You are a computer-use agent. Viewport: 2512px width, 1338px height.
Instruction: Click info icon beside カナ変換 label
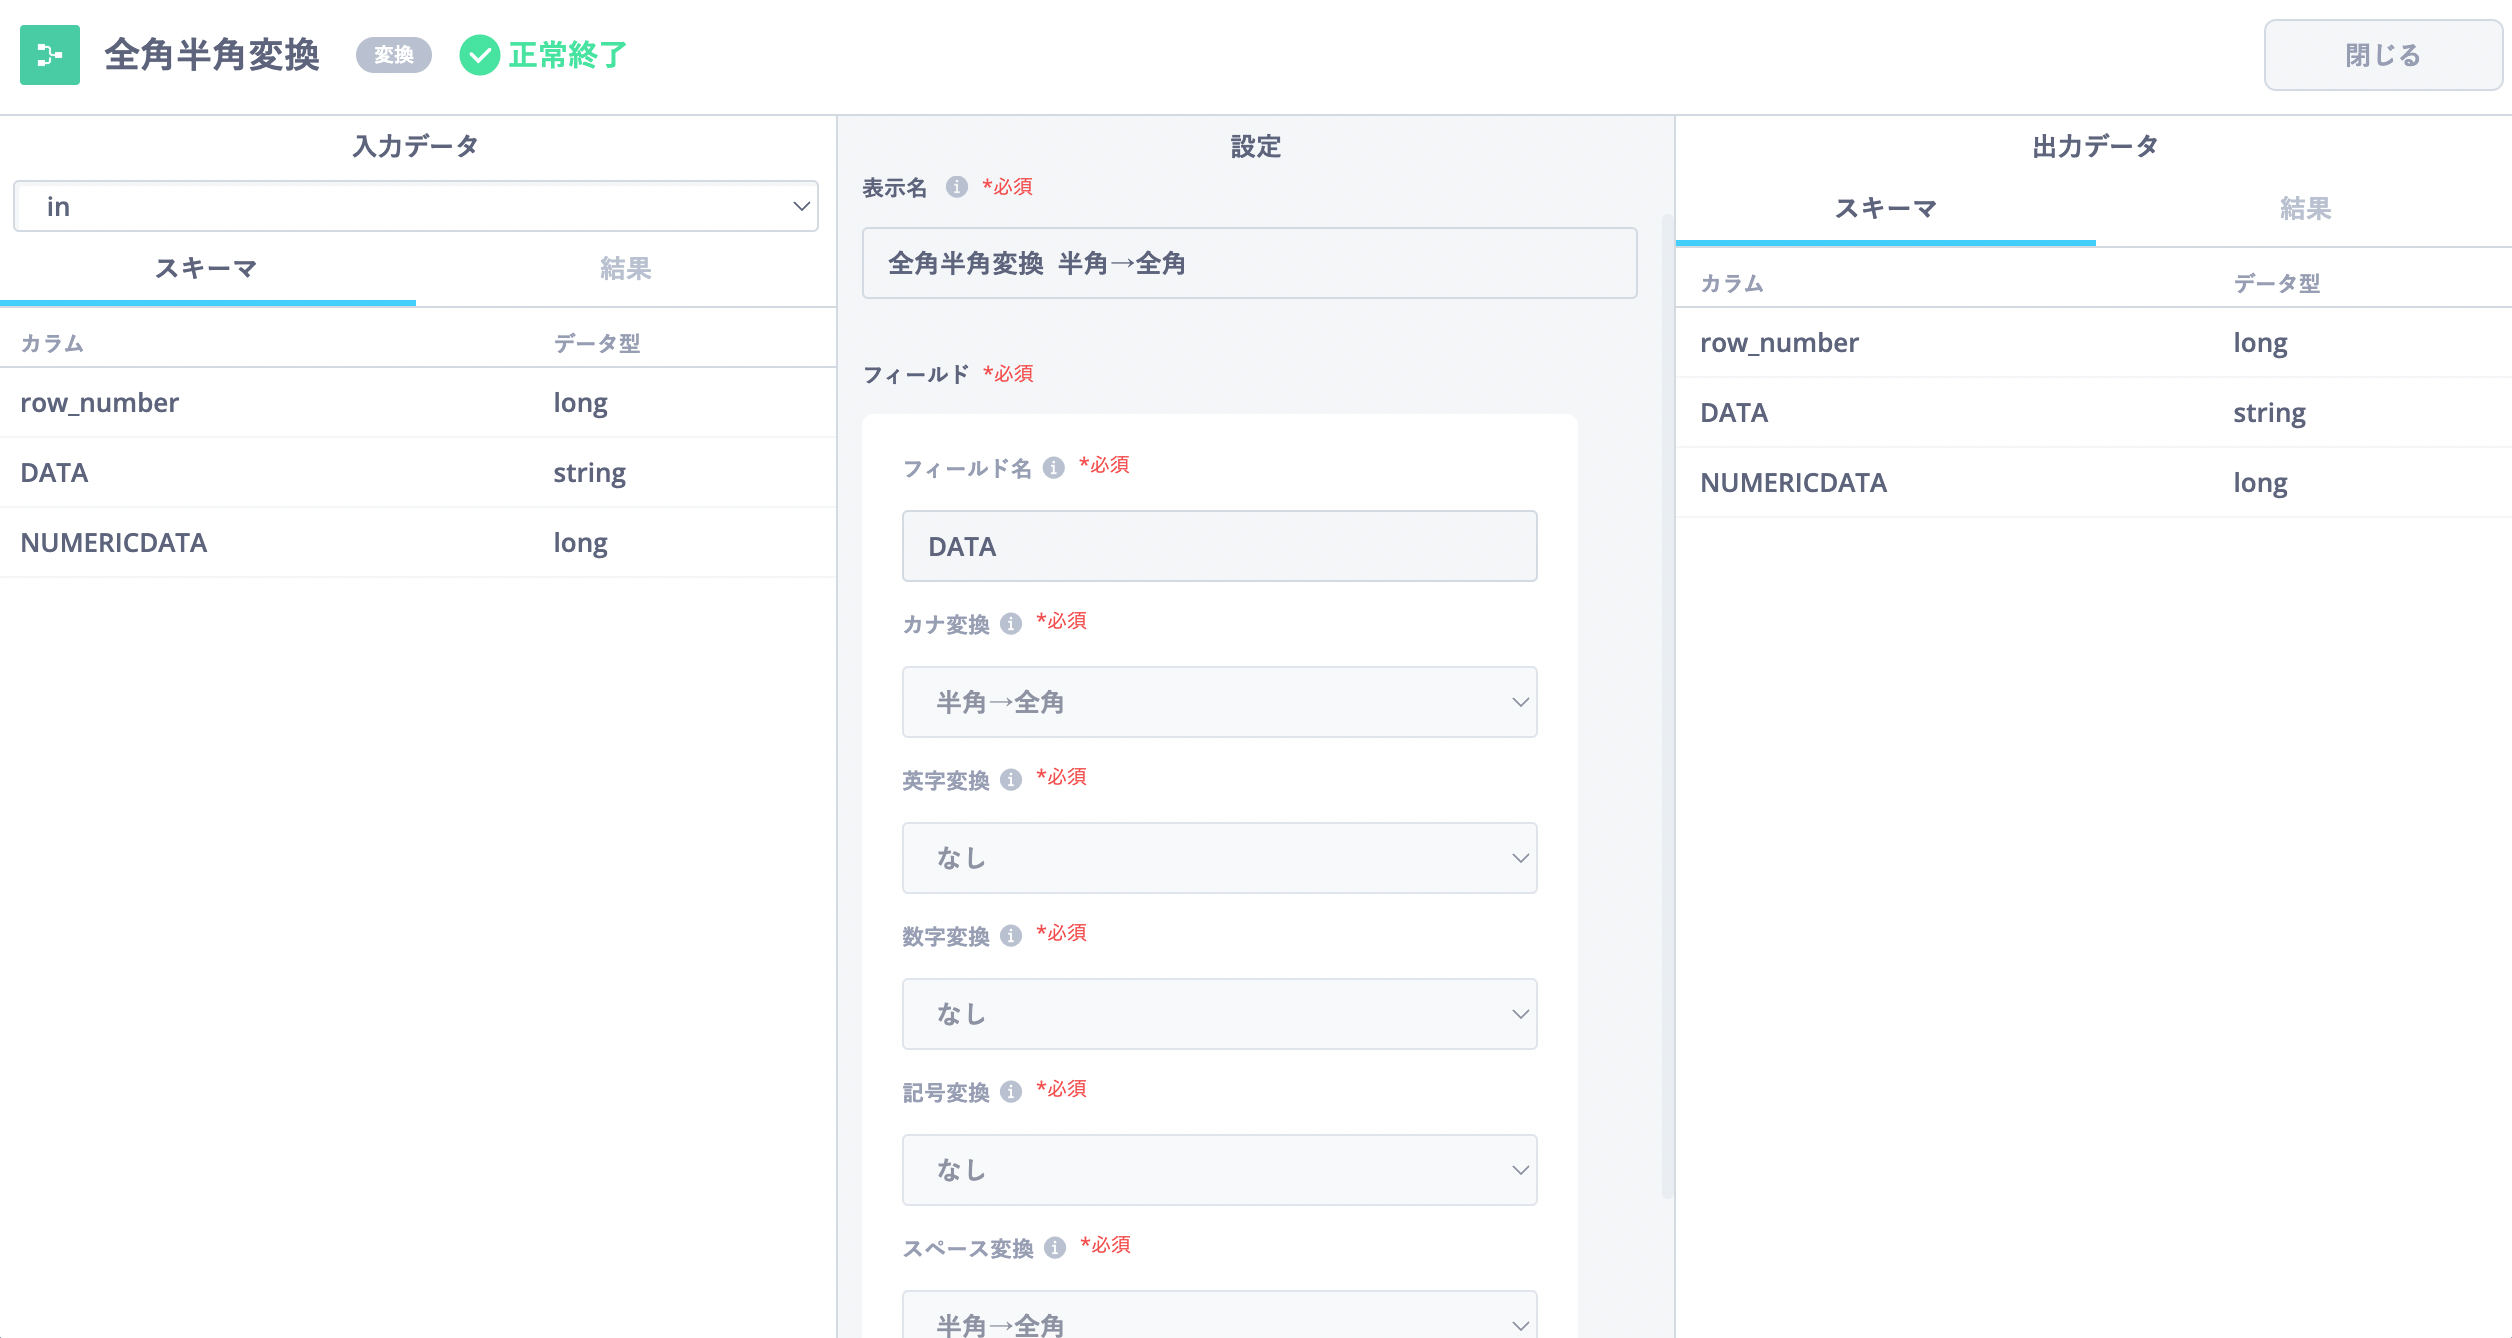(x=1011, y=624)
